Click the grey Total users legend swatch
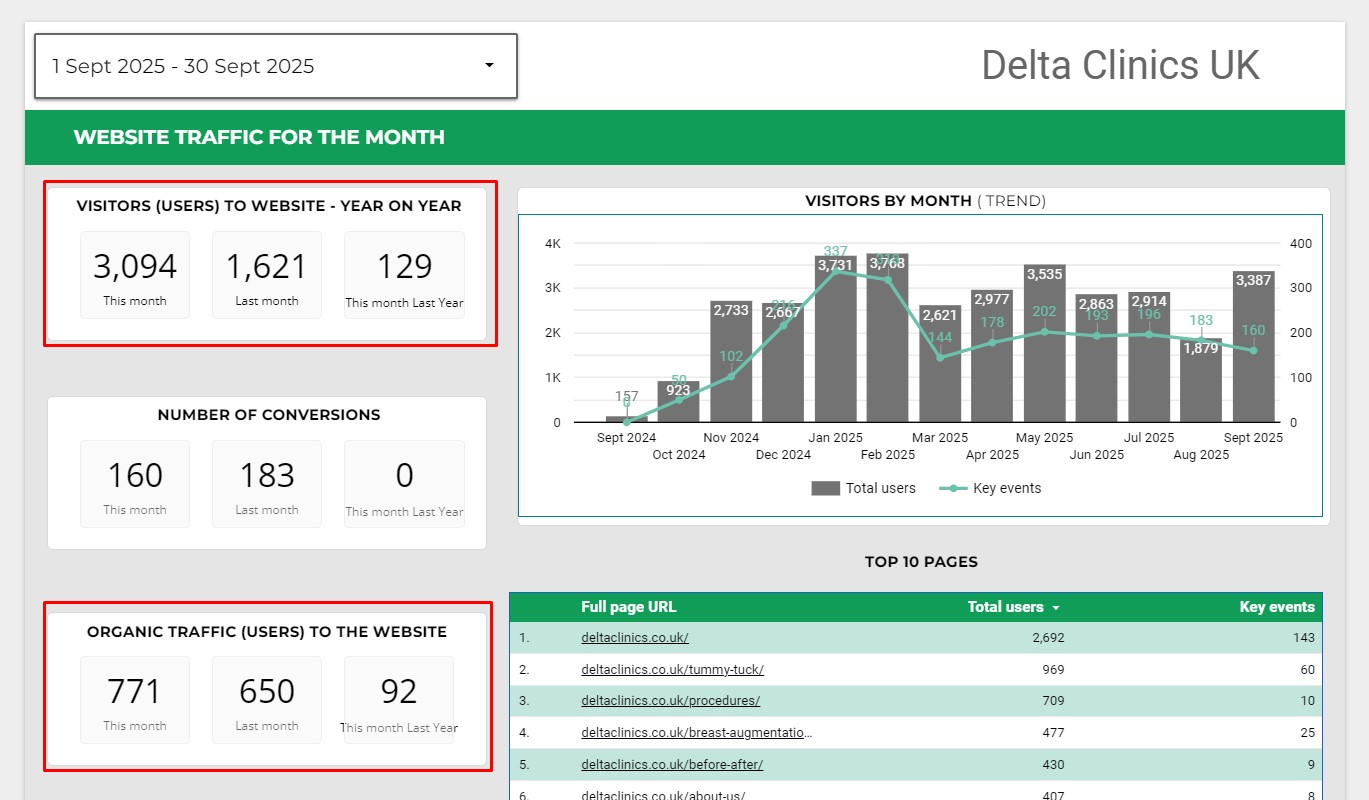The image size is (1369, 800). 825,488
